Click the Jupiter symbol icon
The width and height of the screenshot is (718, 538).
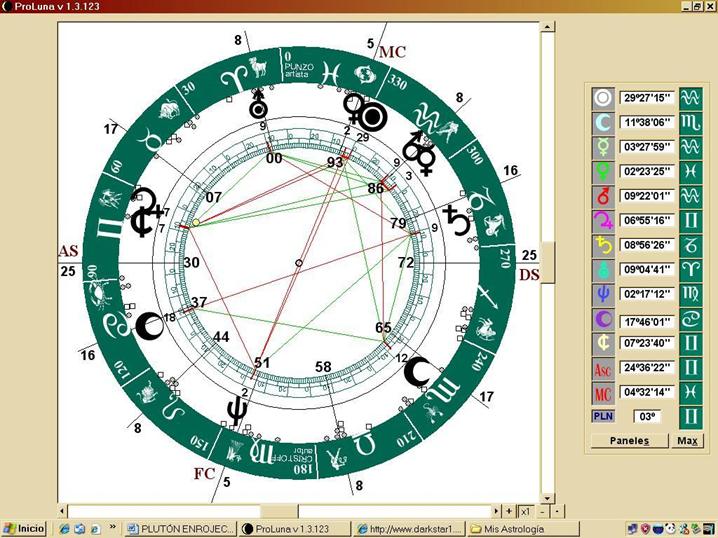602,220
